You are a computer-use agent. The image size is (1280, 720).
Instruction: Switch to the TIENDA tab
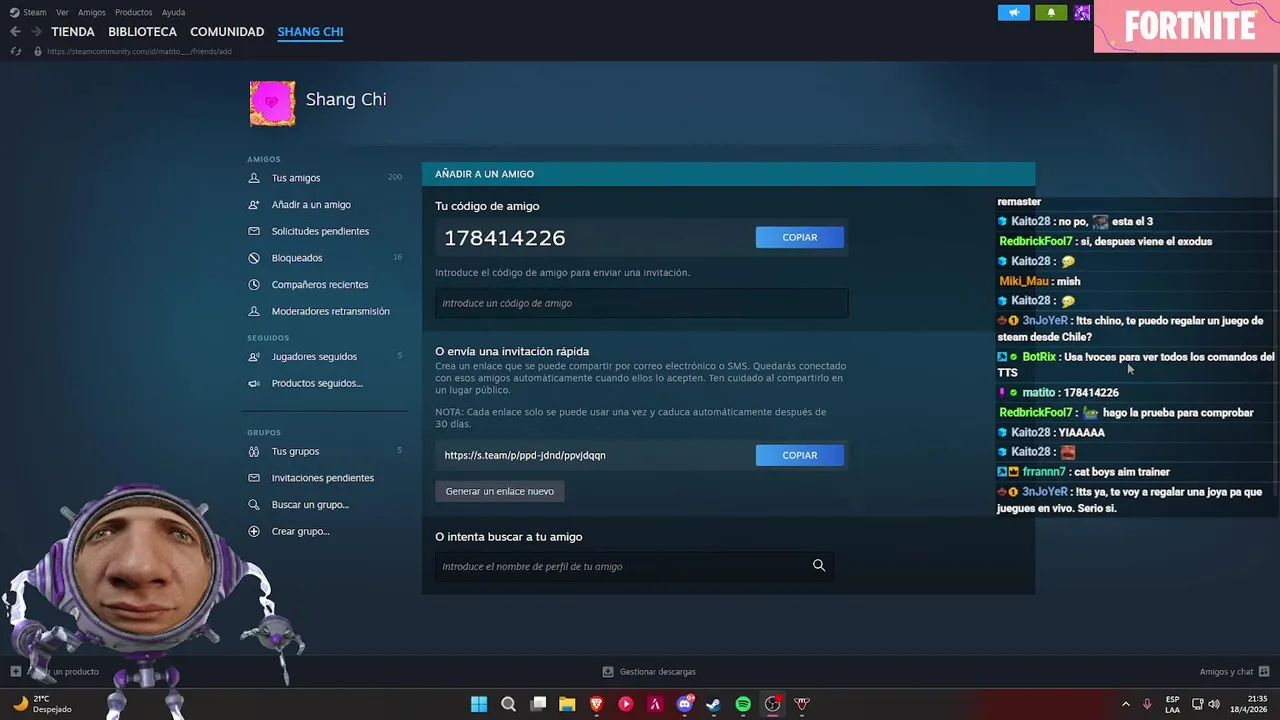[73, 32]
